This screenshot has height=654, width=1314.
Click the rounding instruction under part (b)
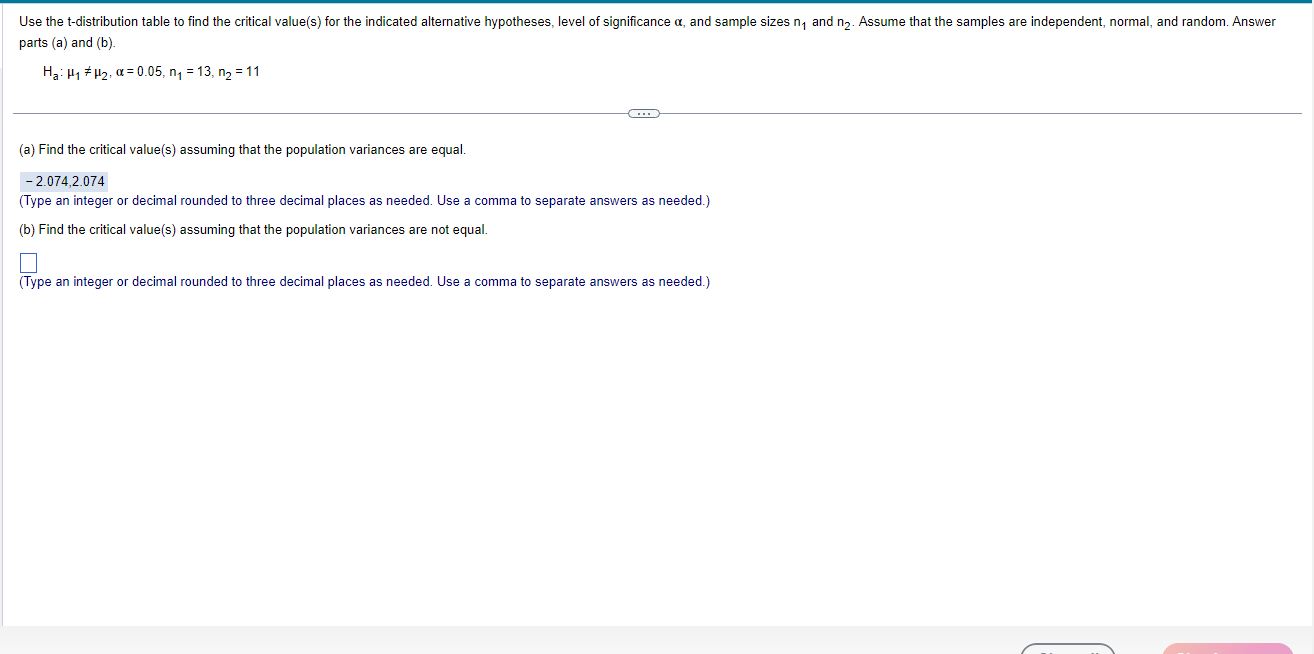[363, 281]
